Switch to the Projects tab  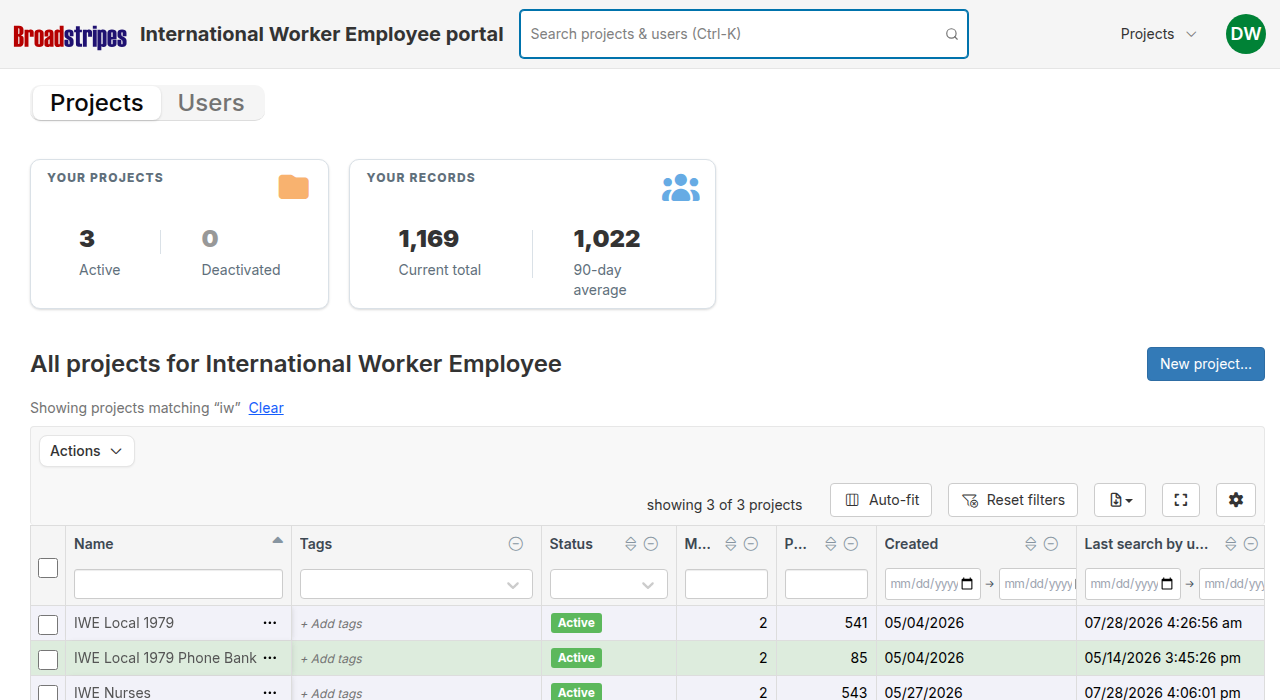(x=97, y=103)
